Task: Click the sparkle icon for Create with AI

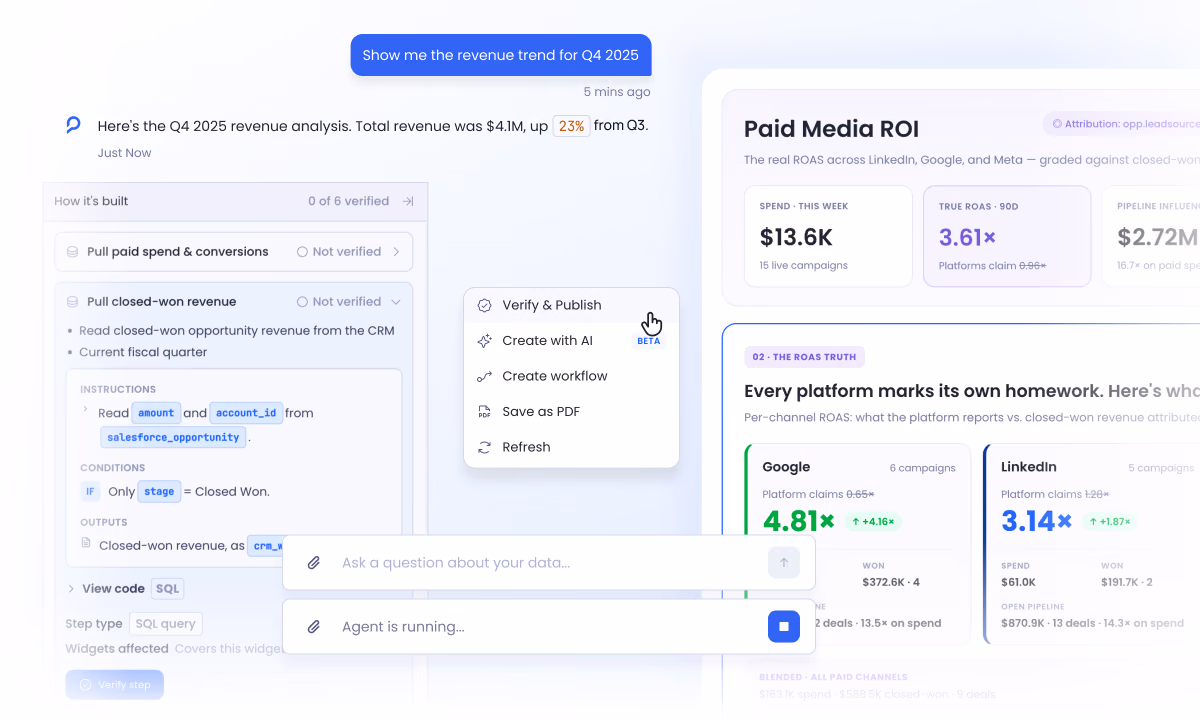Action: tap(485, 341)
